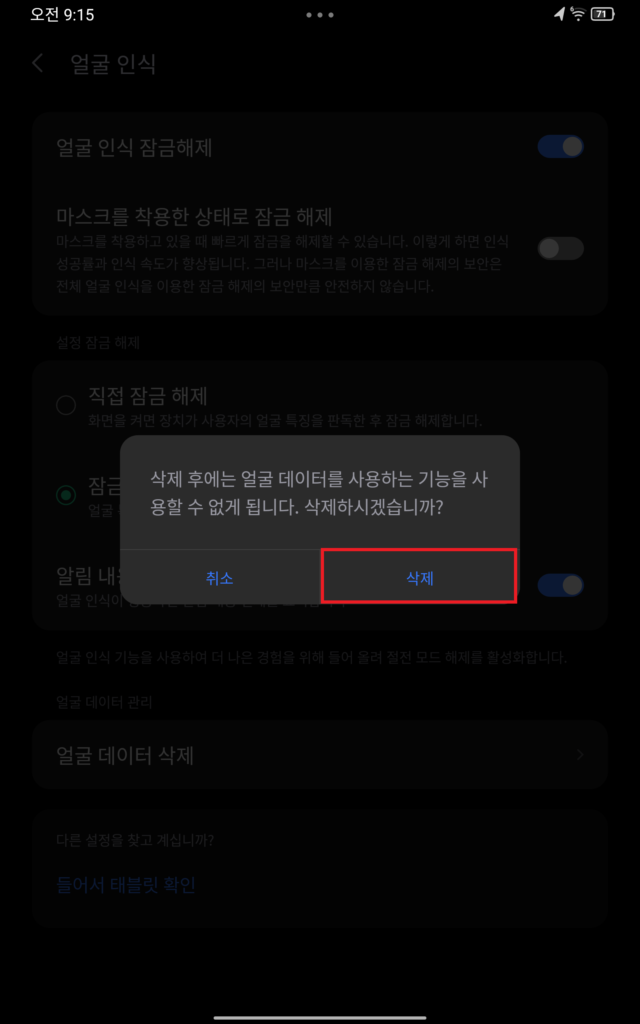Toggle the 알림 내용 switch
Screen dimensions: 640x1024
[560, 585]
